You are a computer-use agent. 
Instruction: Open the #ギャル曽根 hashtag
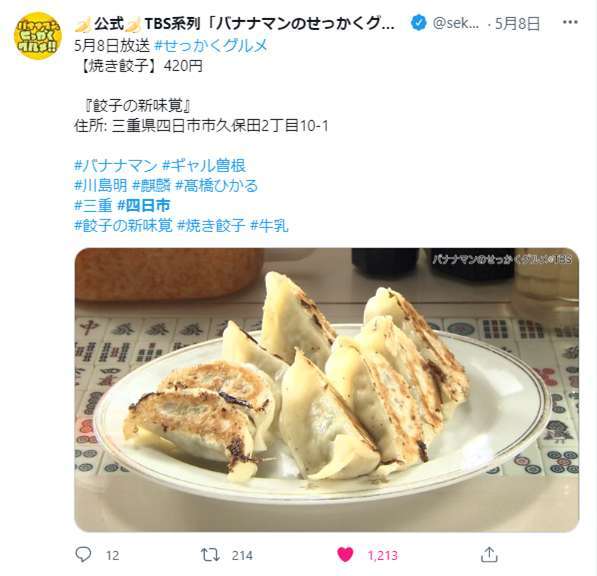(x=204, y=166)
